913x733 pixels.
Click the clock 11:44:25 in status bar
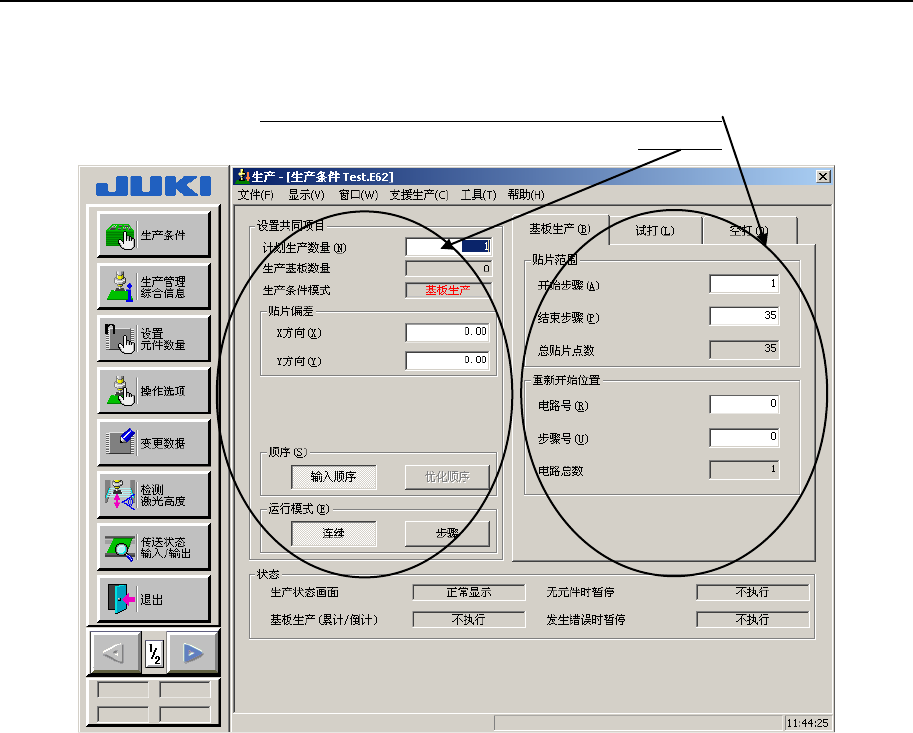[x=807, y=723]
